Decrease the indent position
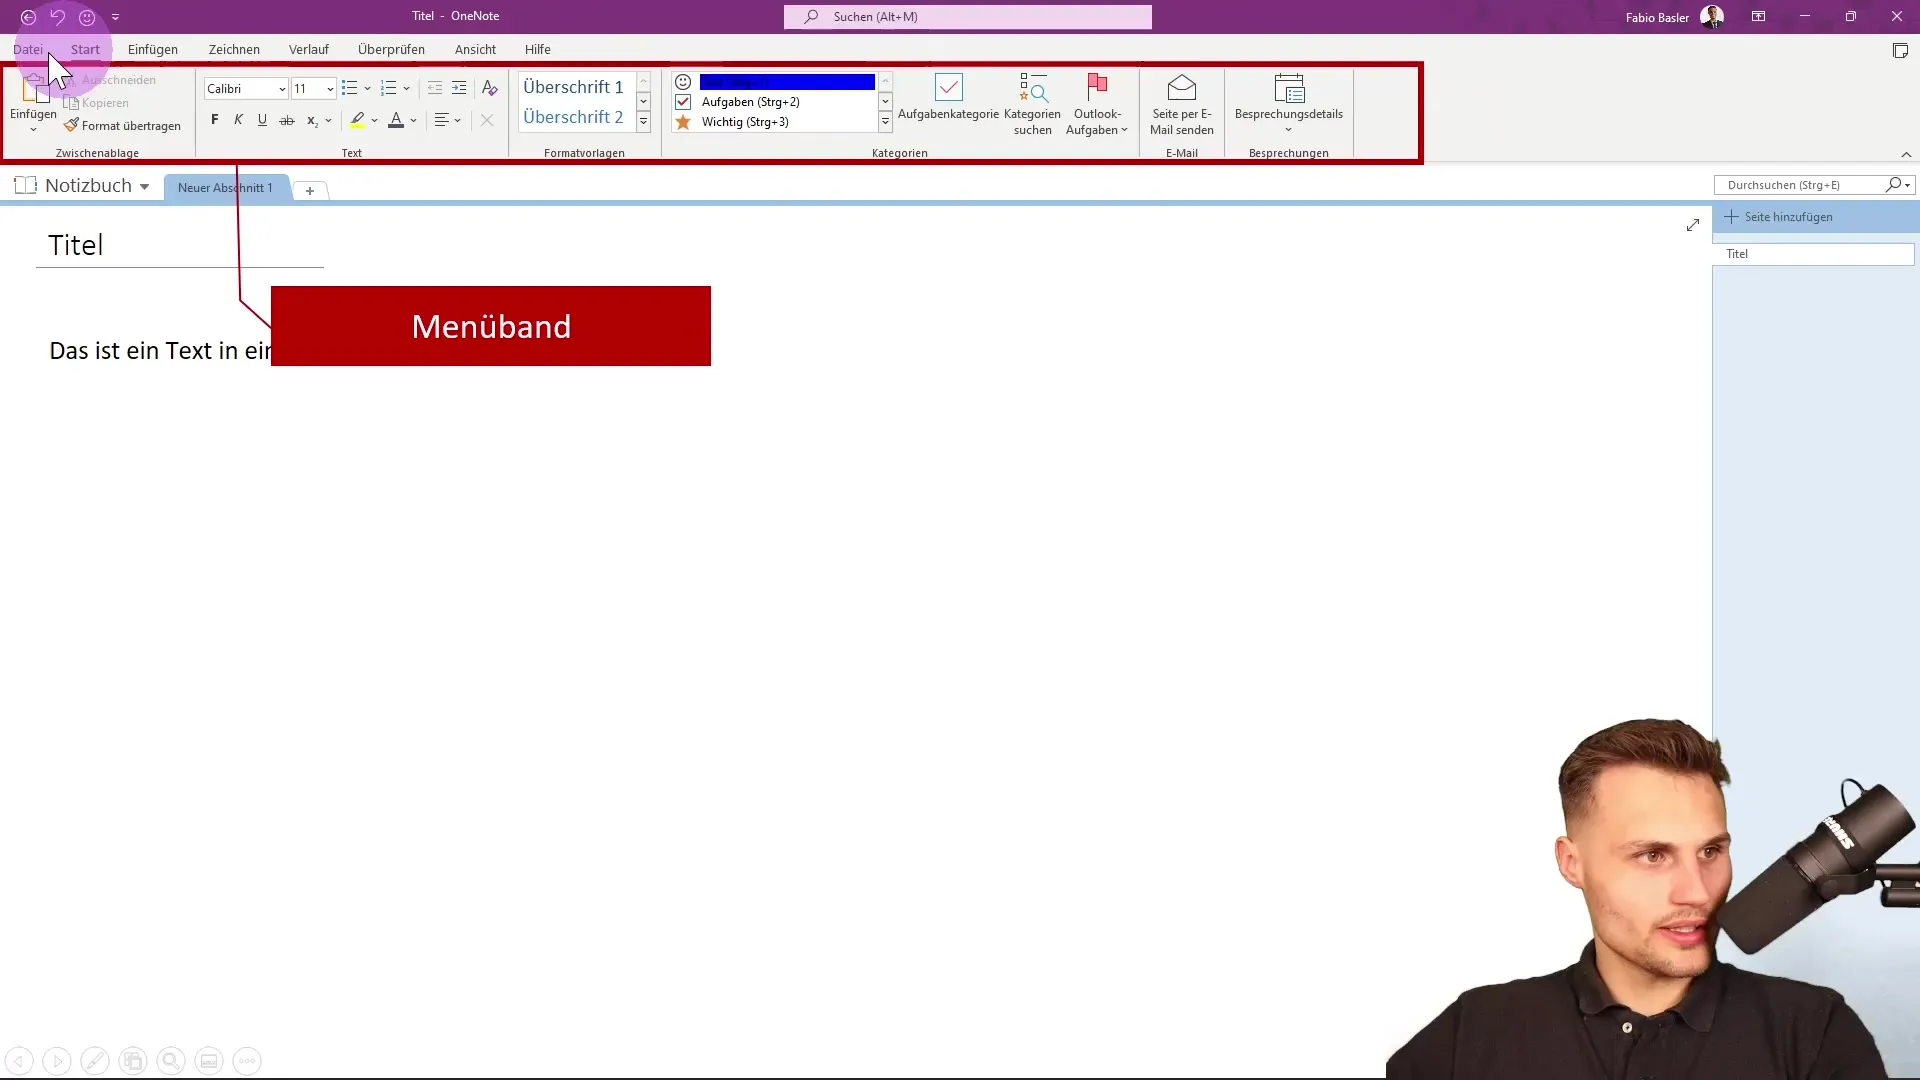1920x1080 pixels. 435,89
